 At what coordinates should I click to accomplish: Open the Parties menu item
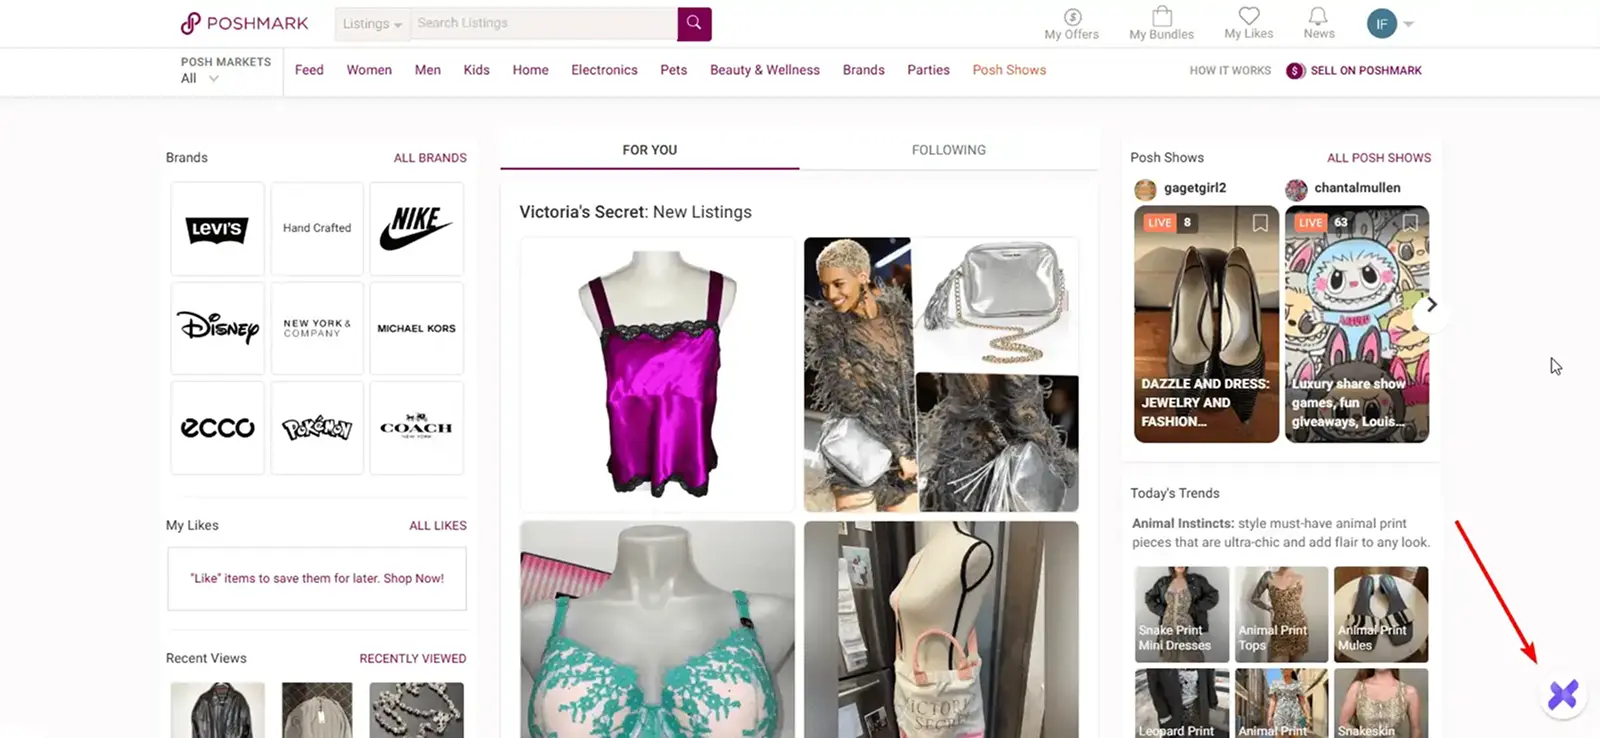point(928,70)
